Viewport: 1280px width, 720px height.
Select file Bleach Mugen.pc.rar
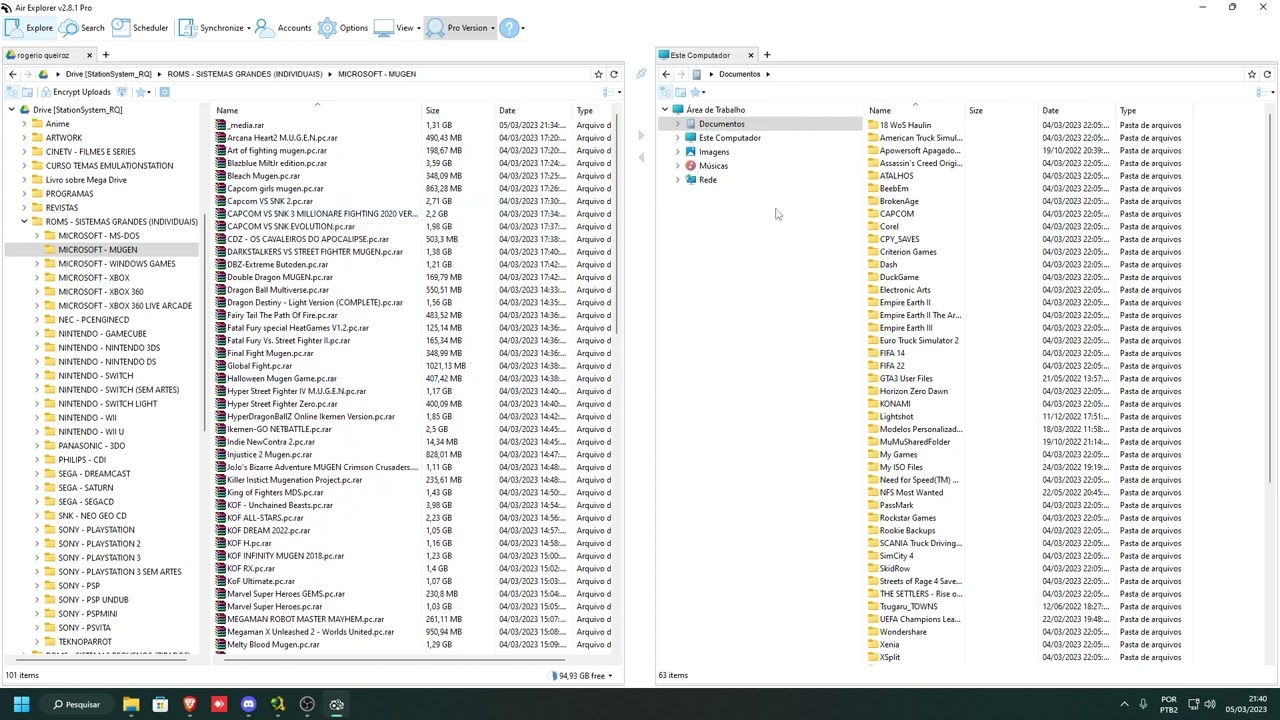(x=263, y=176)
